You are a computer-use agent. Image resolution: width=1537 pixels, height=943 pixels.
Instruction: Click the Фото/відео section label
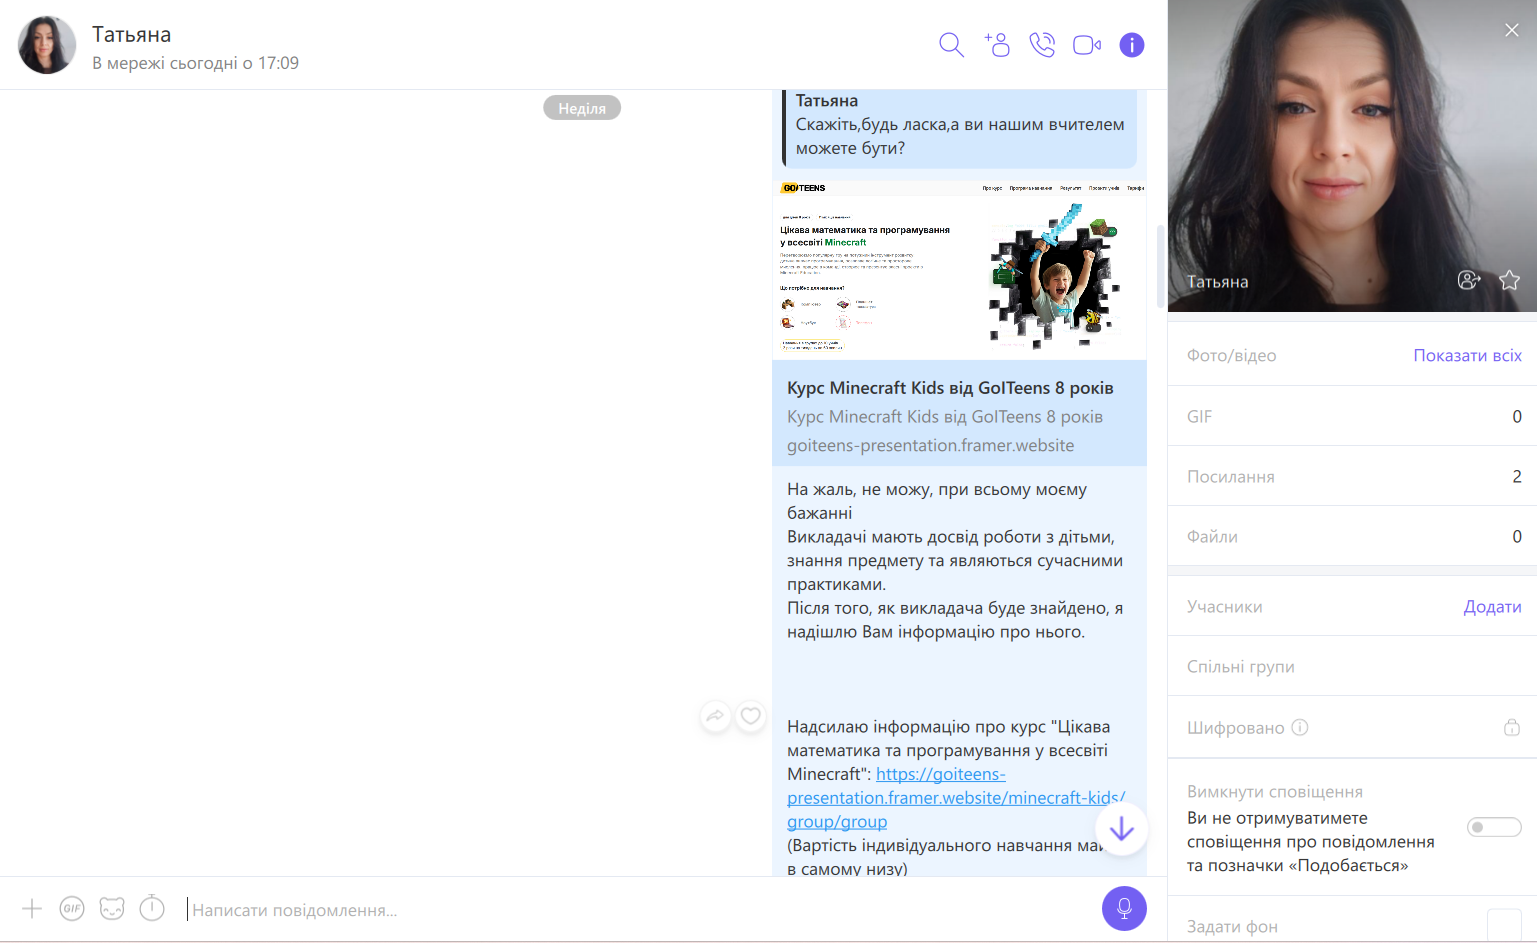click(x=1231, y=355)
